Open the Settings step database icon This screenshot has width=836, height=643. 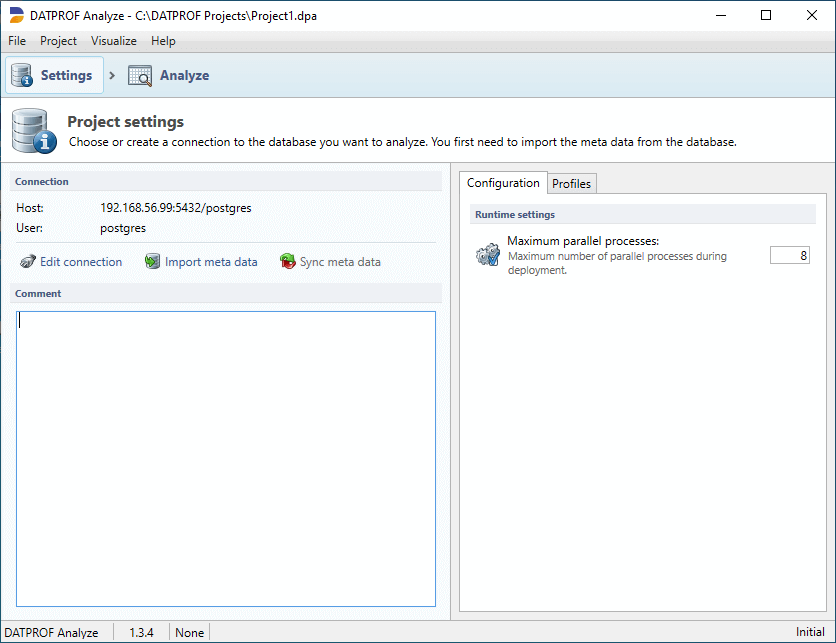pyautogui.click(x=22, y=75)
